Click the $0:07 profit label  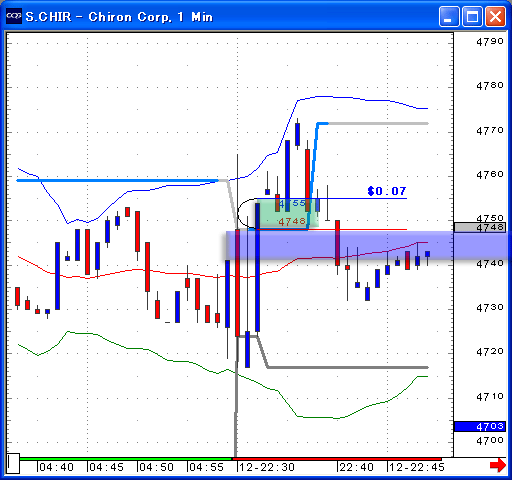387,191
